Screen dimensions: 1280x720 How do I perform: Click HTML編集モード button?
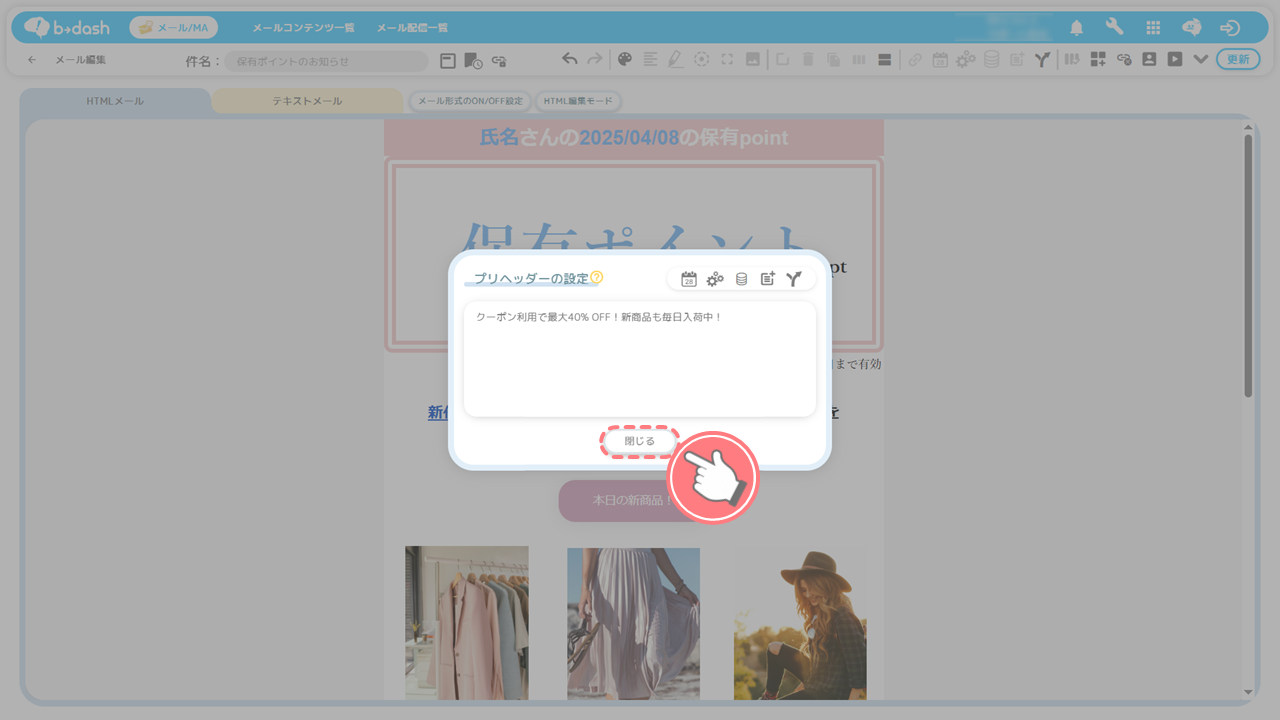(578, 101)
